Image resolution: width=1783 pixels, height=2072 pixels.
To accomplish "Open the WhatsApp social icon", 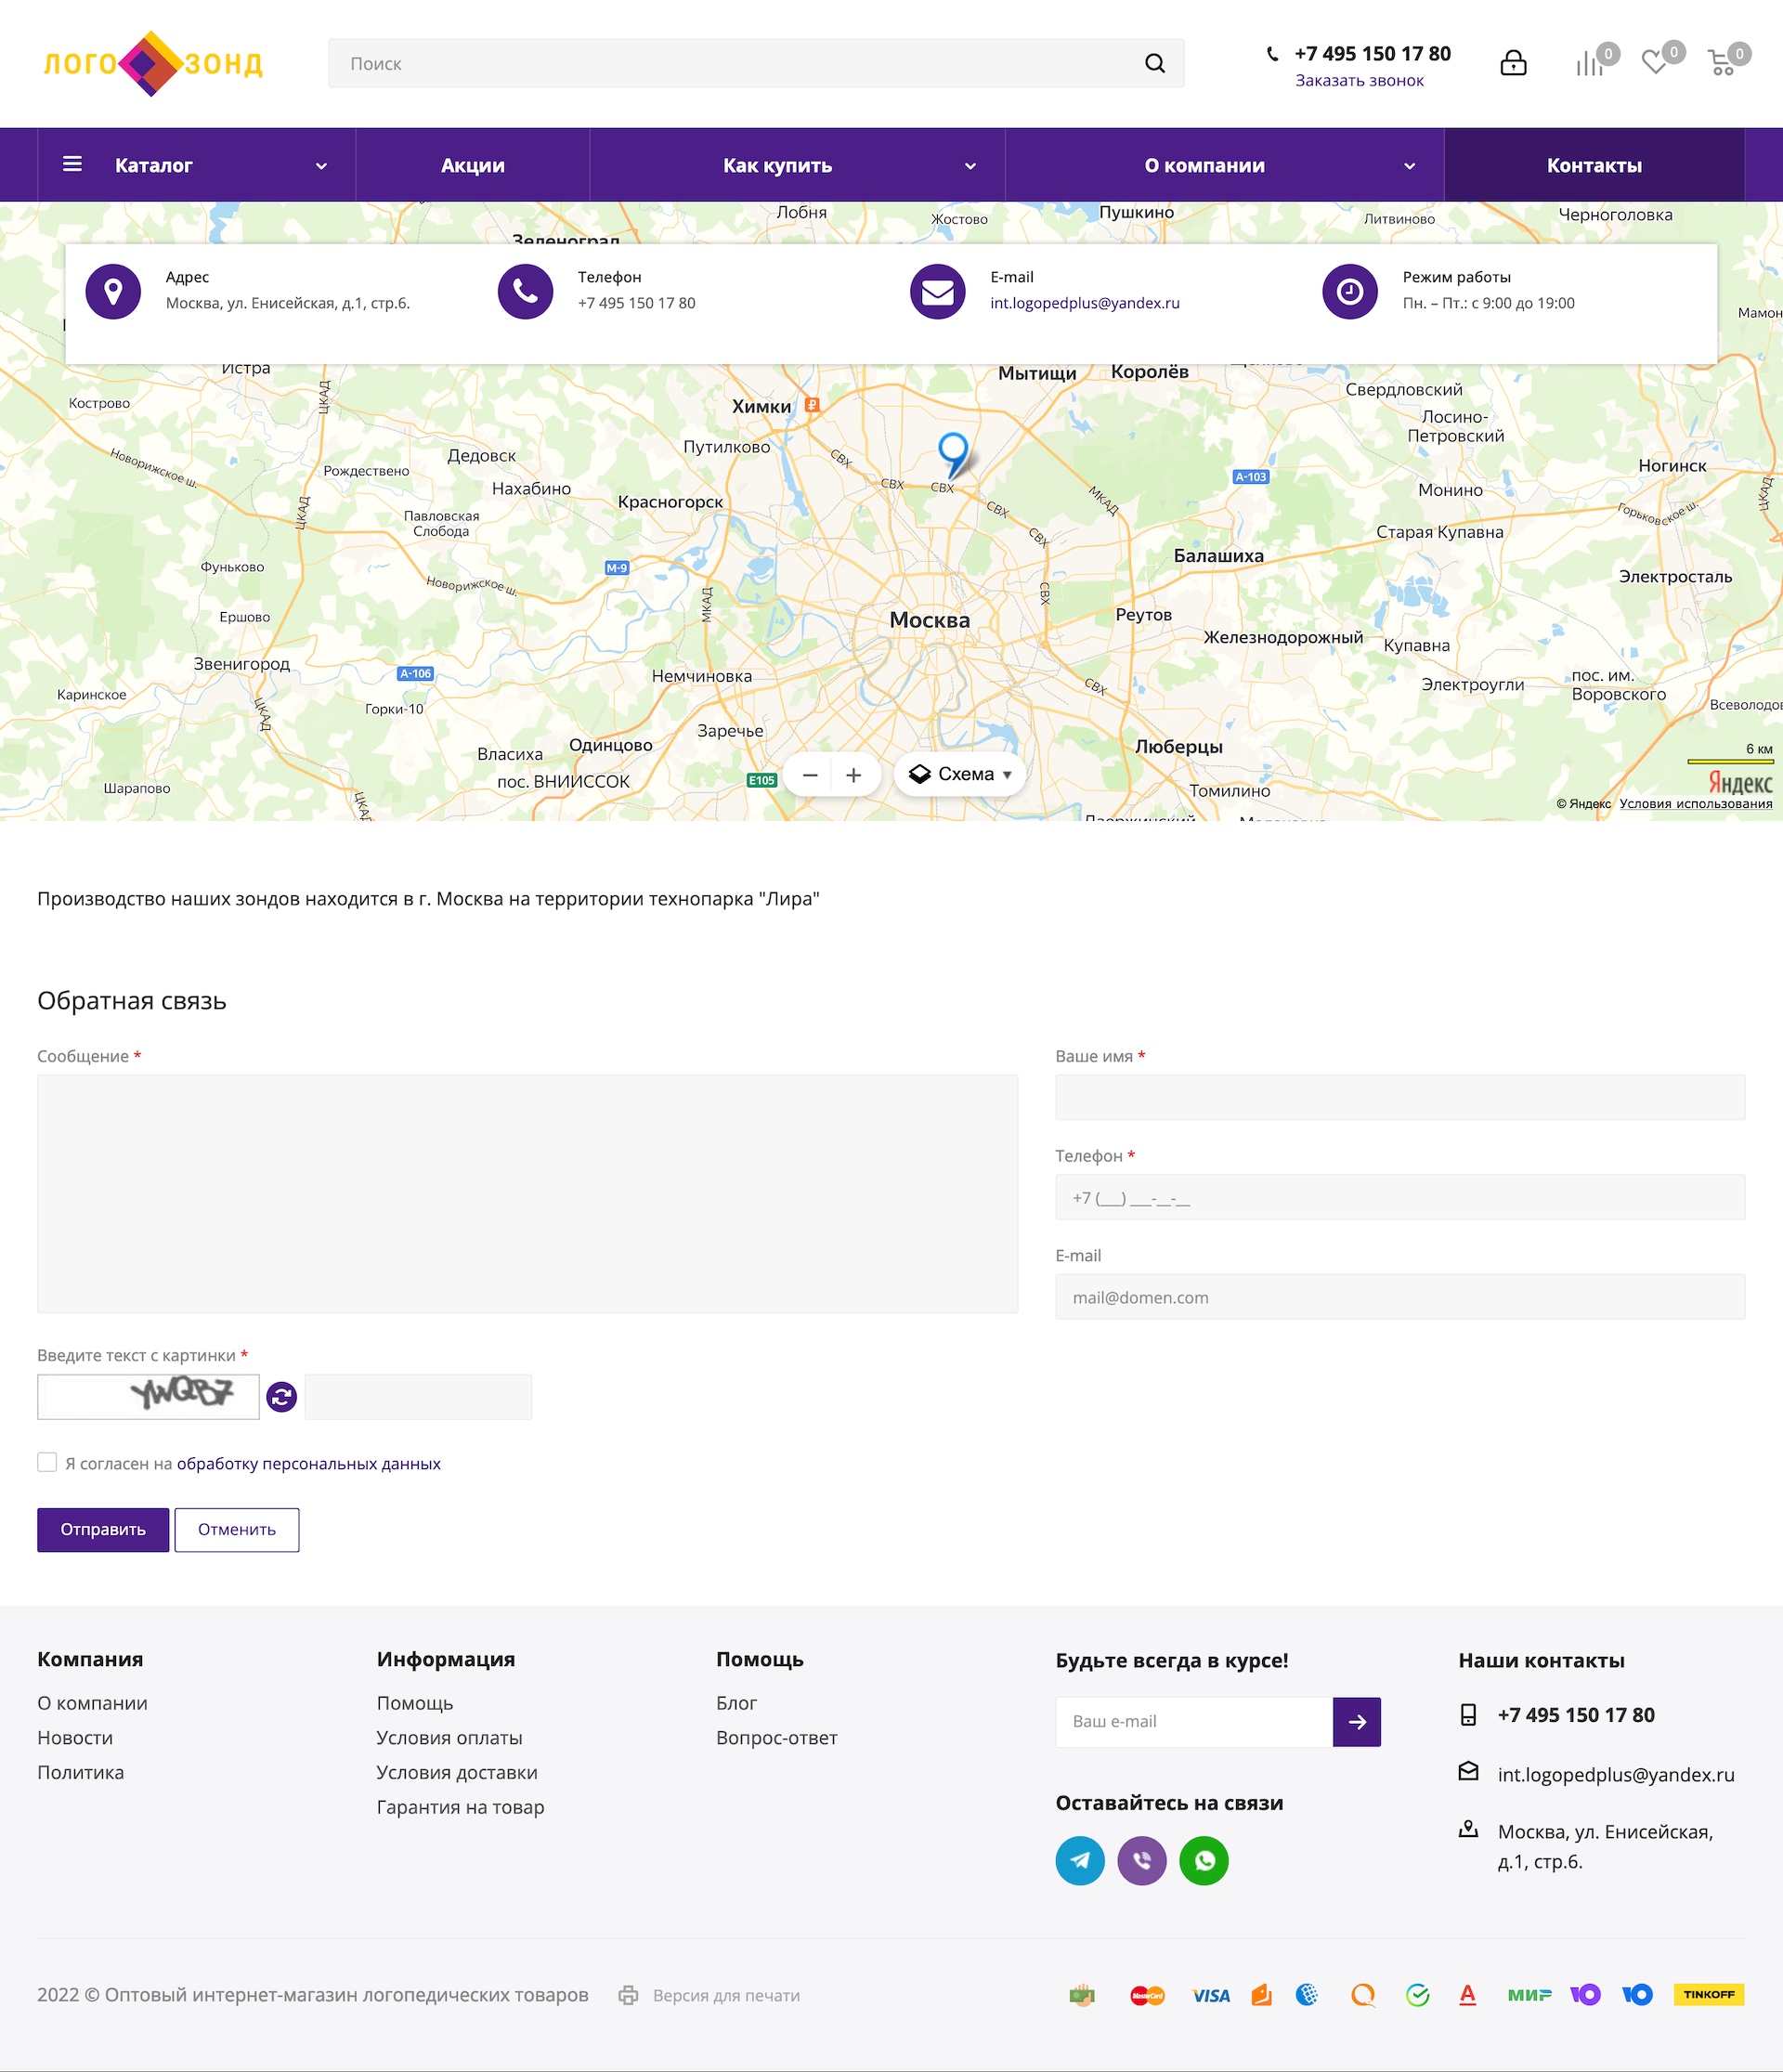I will [1204, 1861].
